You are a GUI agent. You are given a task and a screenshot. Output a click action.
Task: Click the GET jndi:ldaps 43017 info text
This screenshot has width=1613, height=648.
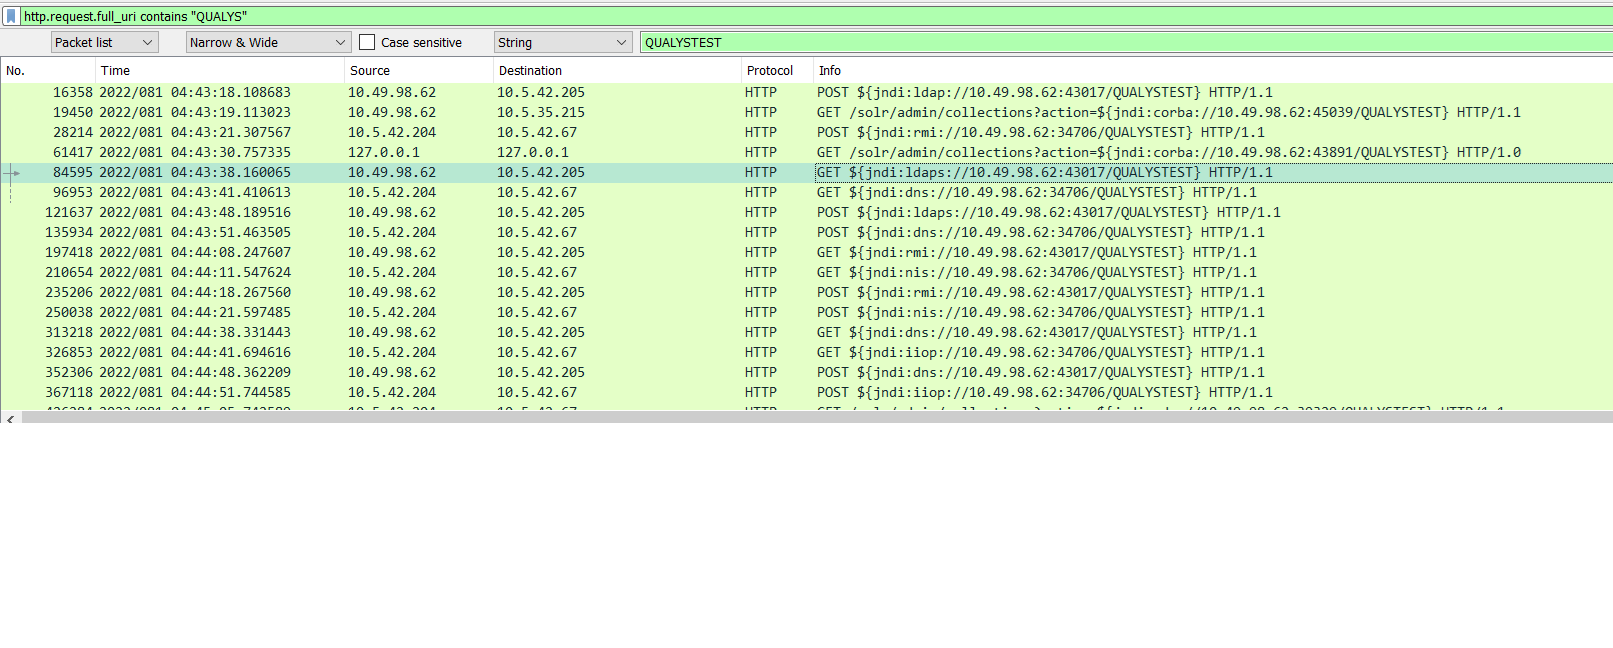pos(1045,172)
